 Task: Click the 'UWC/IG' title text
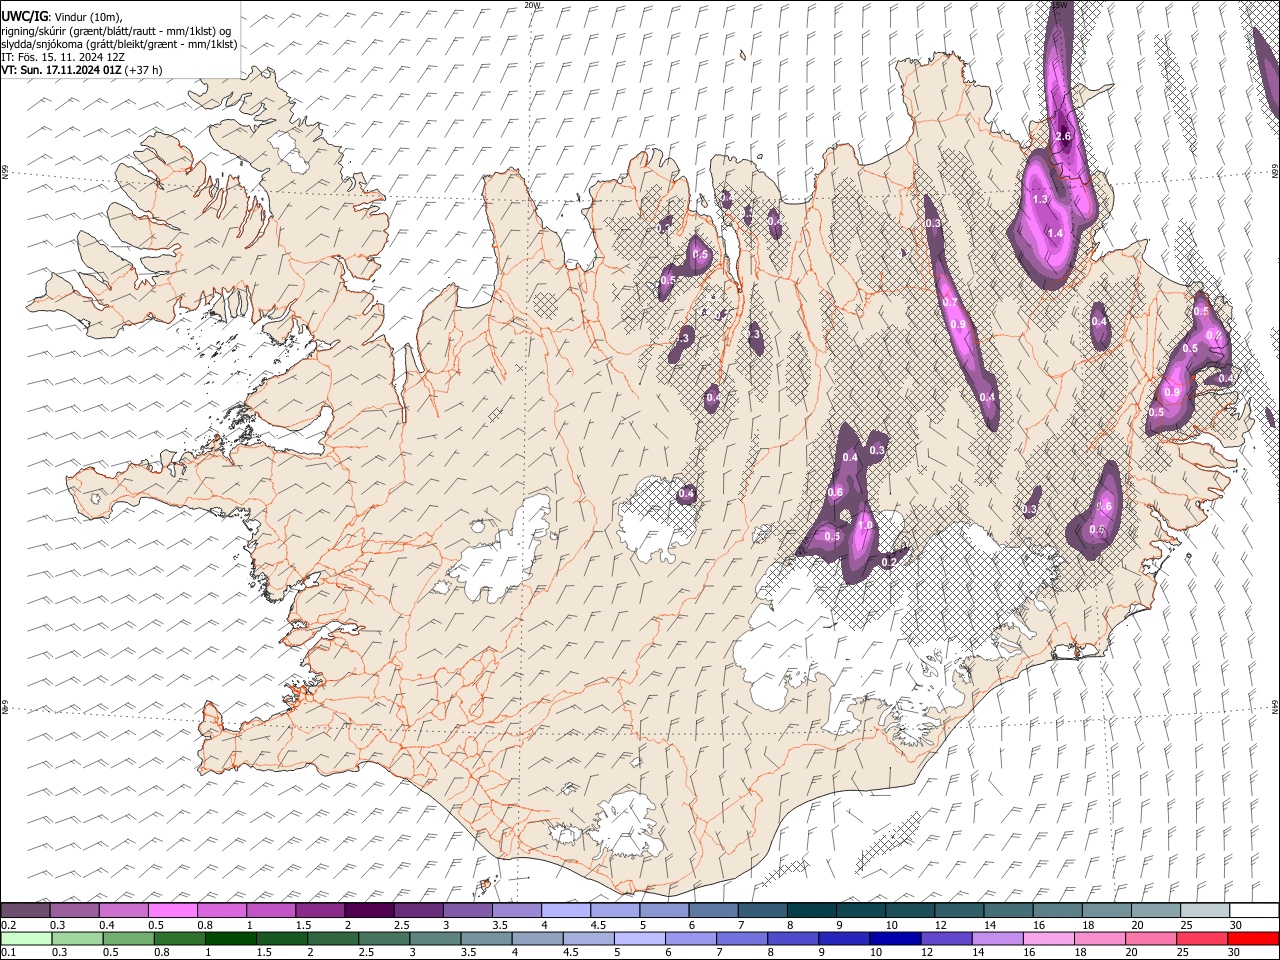(24, 16)
